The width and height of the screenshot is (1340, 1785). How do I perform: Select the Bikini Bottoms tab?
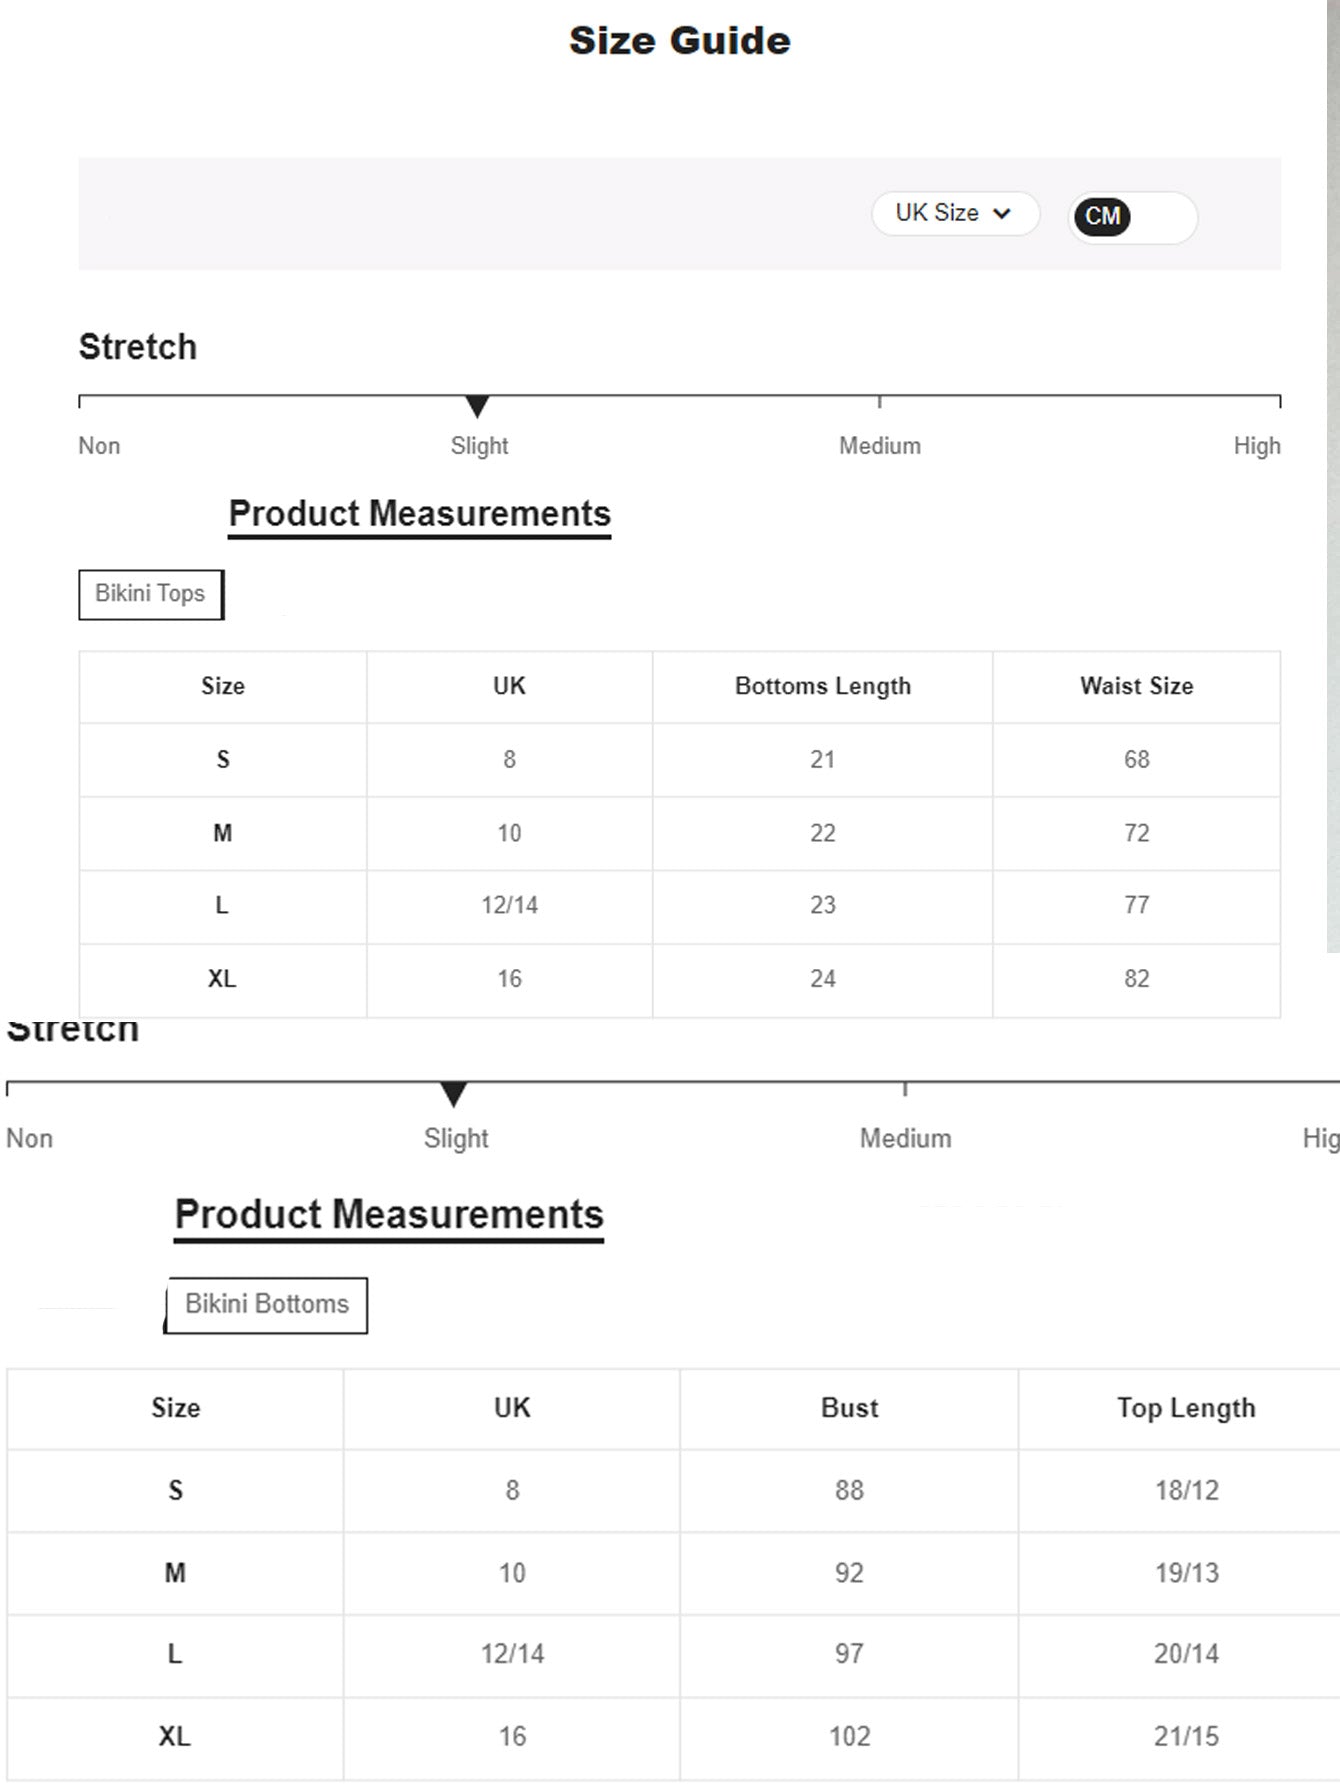(x=267, y=1305)
